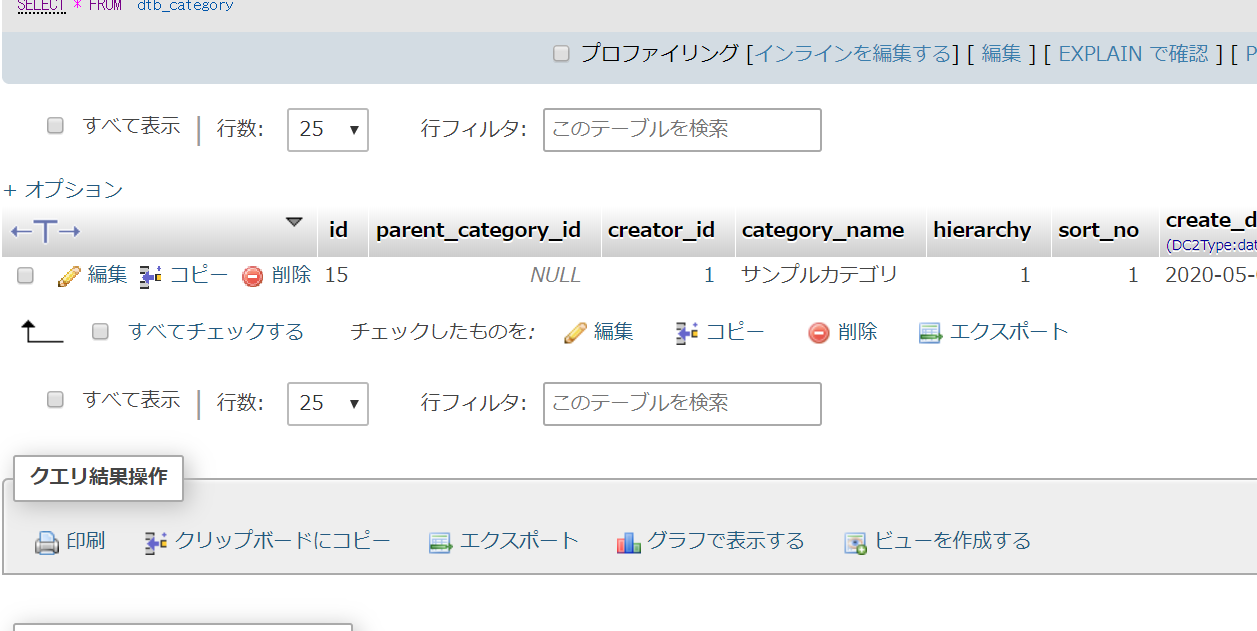Open インラインを編集する link

(851, 54)
